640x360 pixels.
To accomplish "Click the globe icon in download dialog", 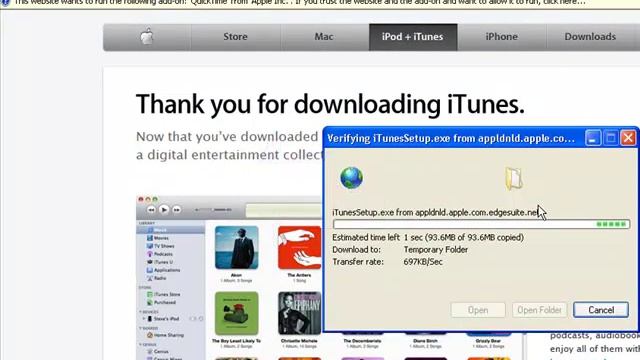I will click(x=351, y=178).
